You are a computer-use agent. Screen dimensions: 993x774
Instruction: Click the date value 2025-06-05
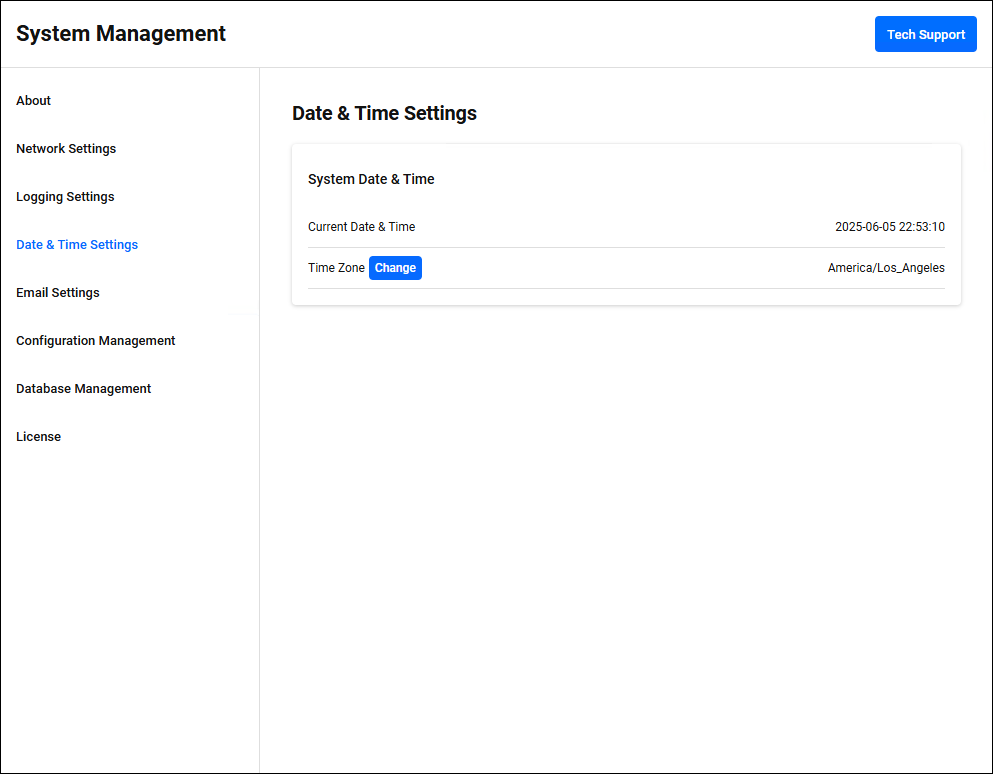click(866, 227)
